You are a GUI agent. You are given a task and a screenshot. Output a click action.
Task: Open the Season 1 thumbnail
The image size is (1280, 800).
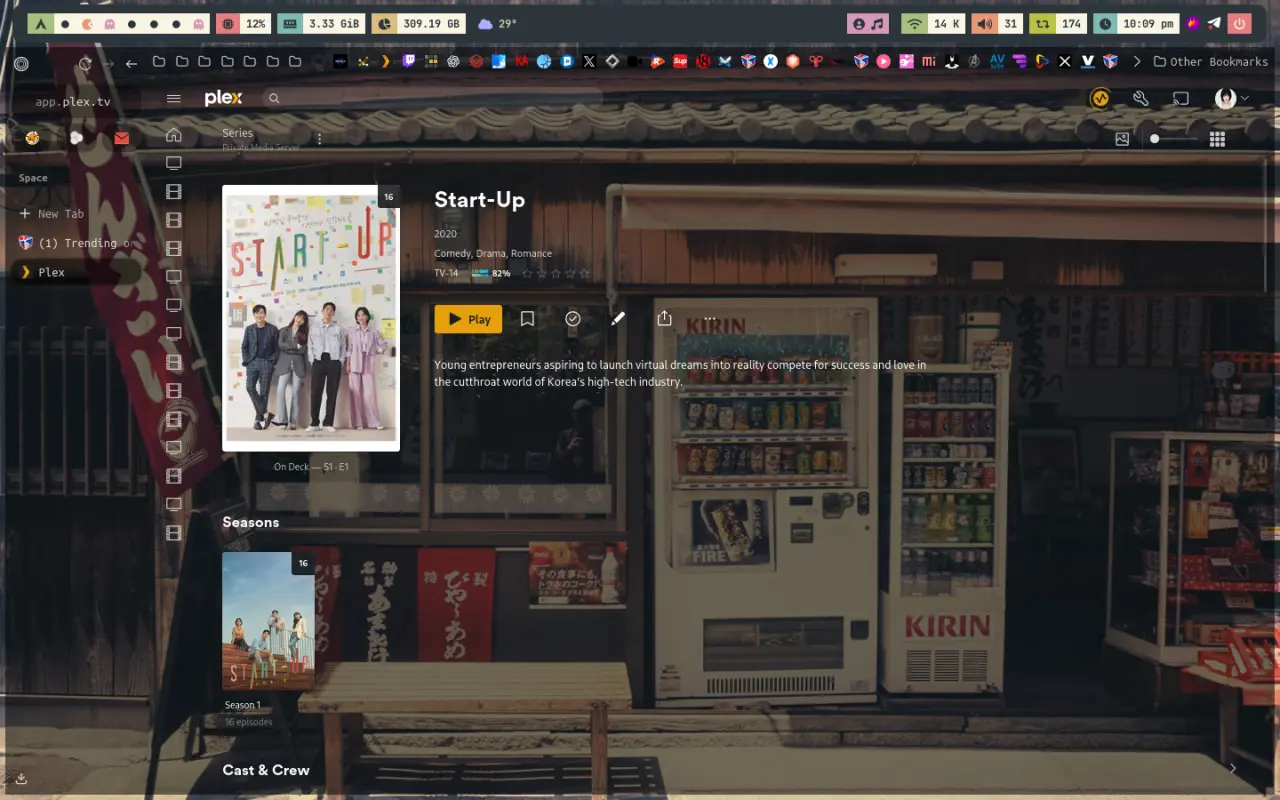coord(268,621)
